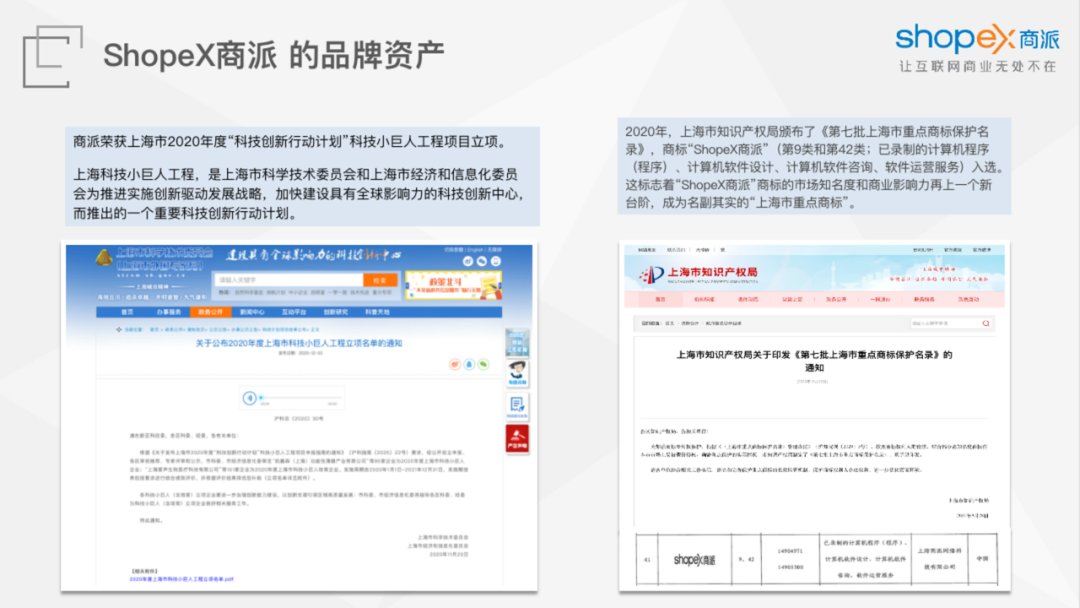This screenshot has width=1080, height=608.
Task: Share article via the blue QQ icon
Action: click(469, 364)
